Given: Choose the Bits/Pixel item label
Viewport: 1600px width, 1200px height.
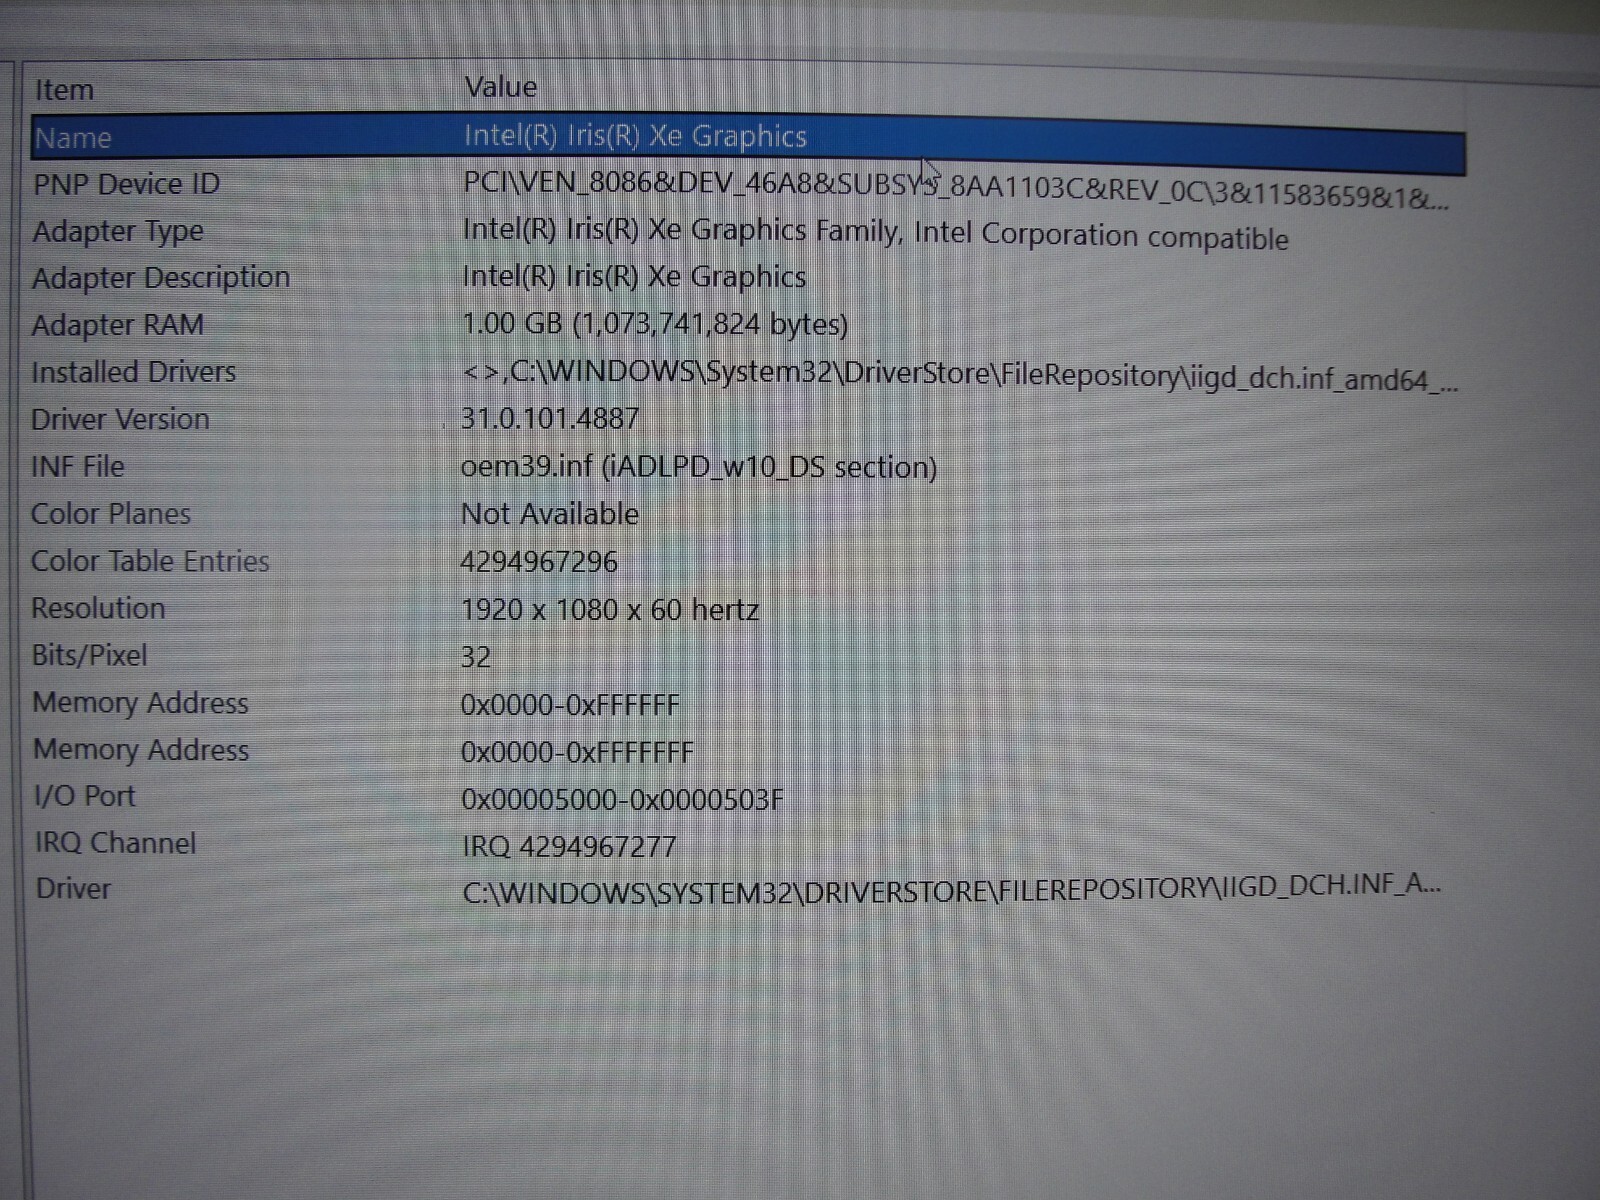Looking at the screenshot, I should coord(90,655).
